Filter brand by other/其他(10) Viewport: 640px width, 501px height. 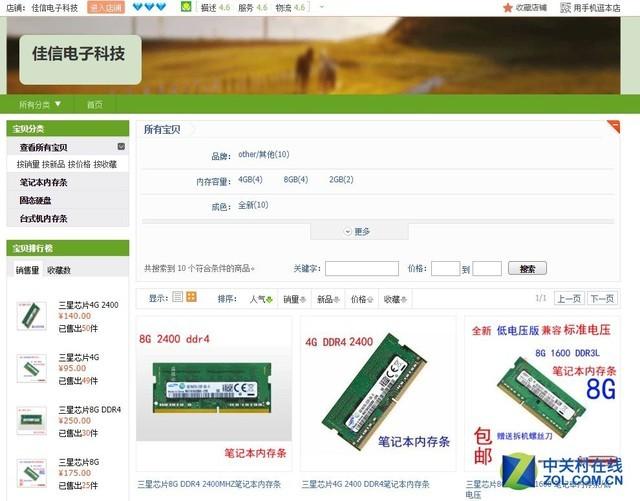(264, 154)
